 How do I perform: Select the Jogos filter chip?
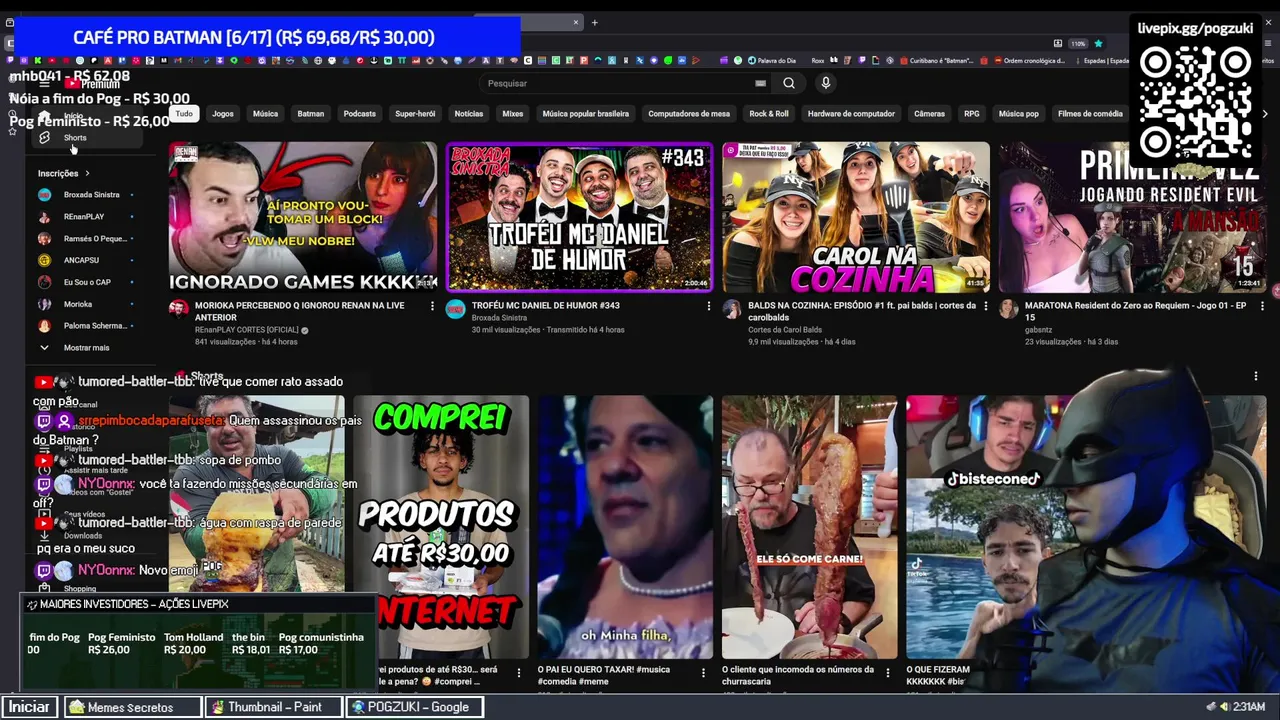click(223, 114)
